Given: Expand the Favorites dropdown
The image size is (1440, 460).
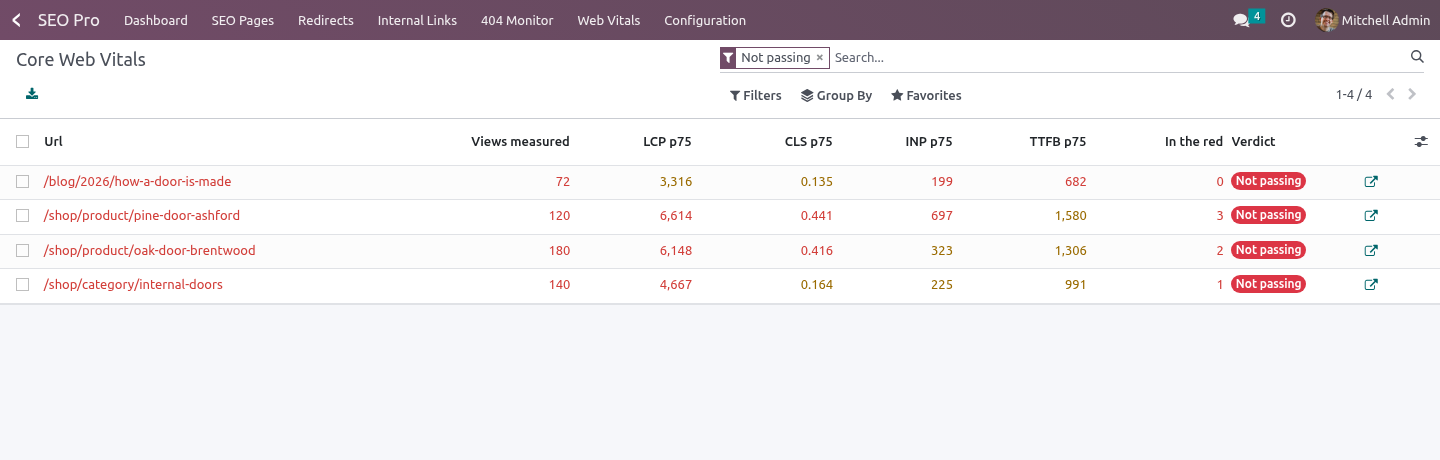Looking at the screenshot, I should click(x=926, y=96).
